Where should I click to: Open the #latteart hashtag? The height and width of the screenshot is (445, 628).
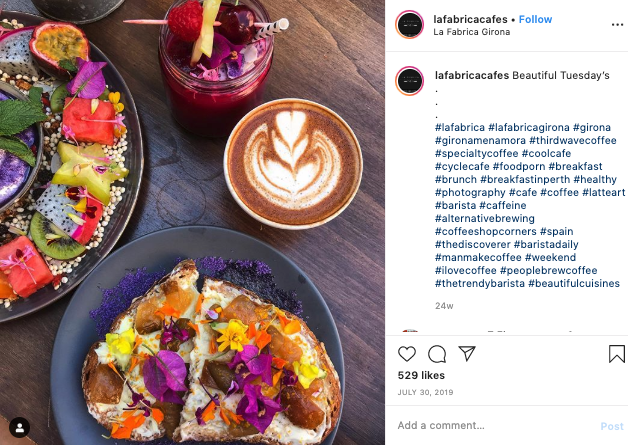604,193
